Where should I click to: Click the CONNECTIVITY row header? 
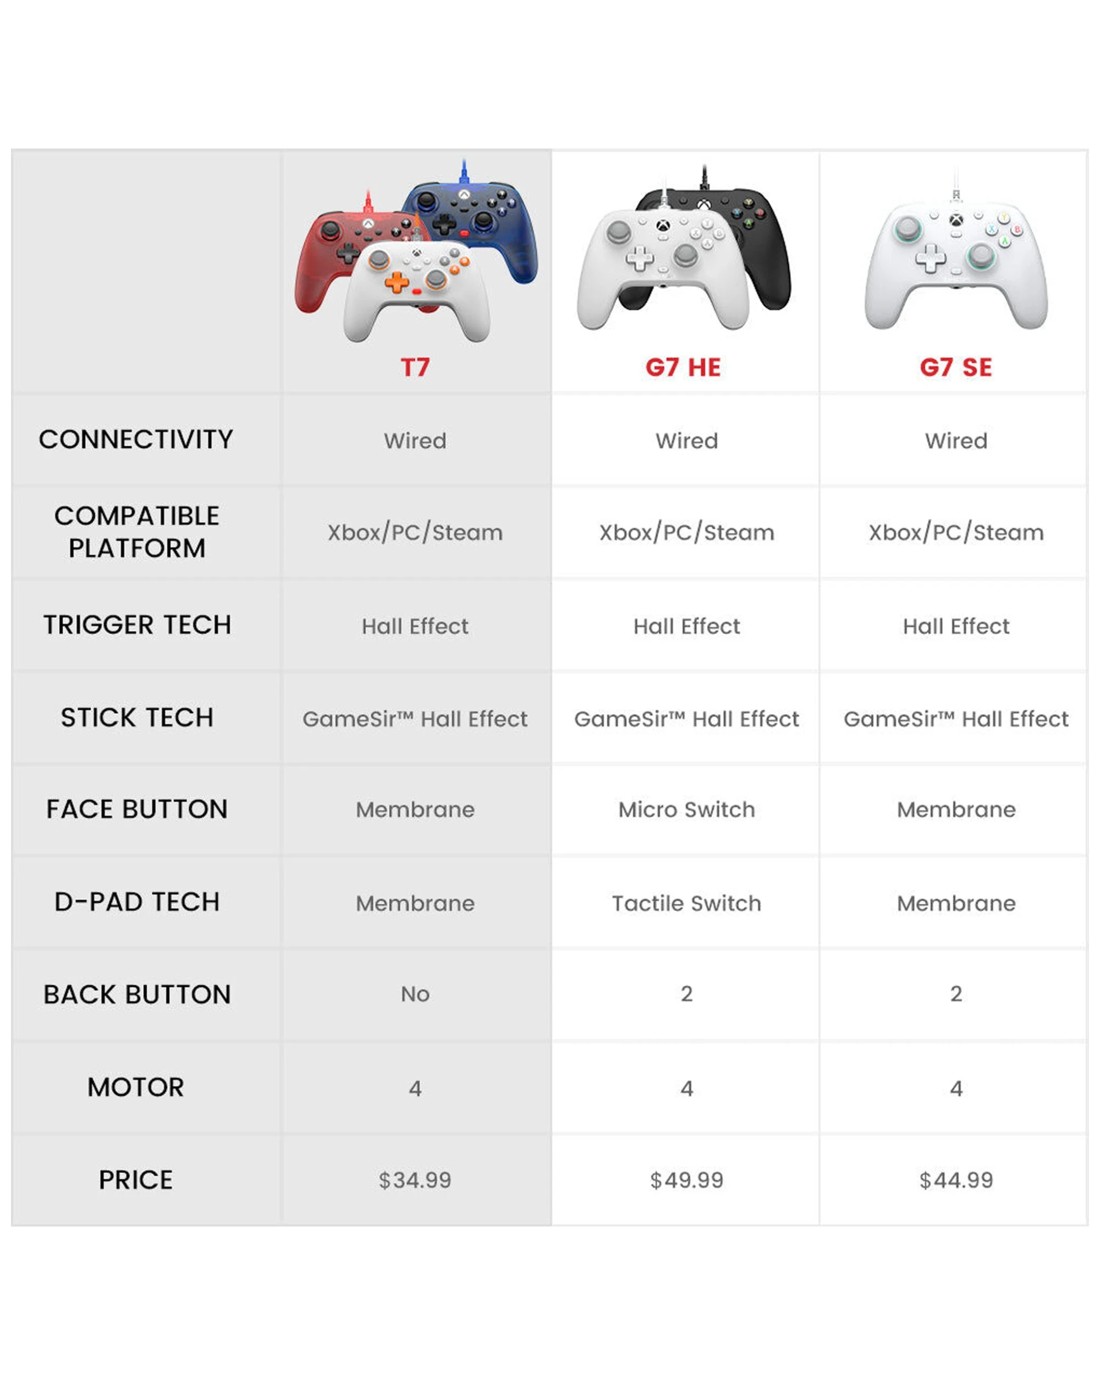(x=136, y=440)
